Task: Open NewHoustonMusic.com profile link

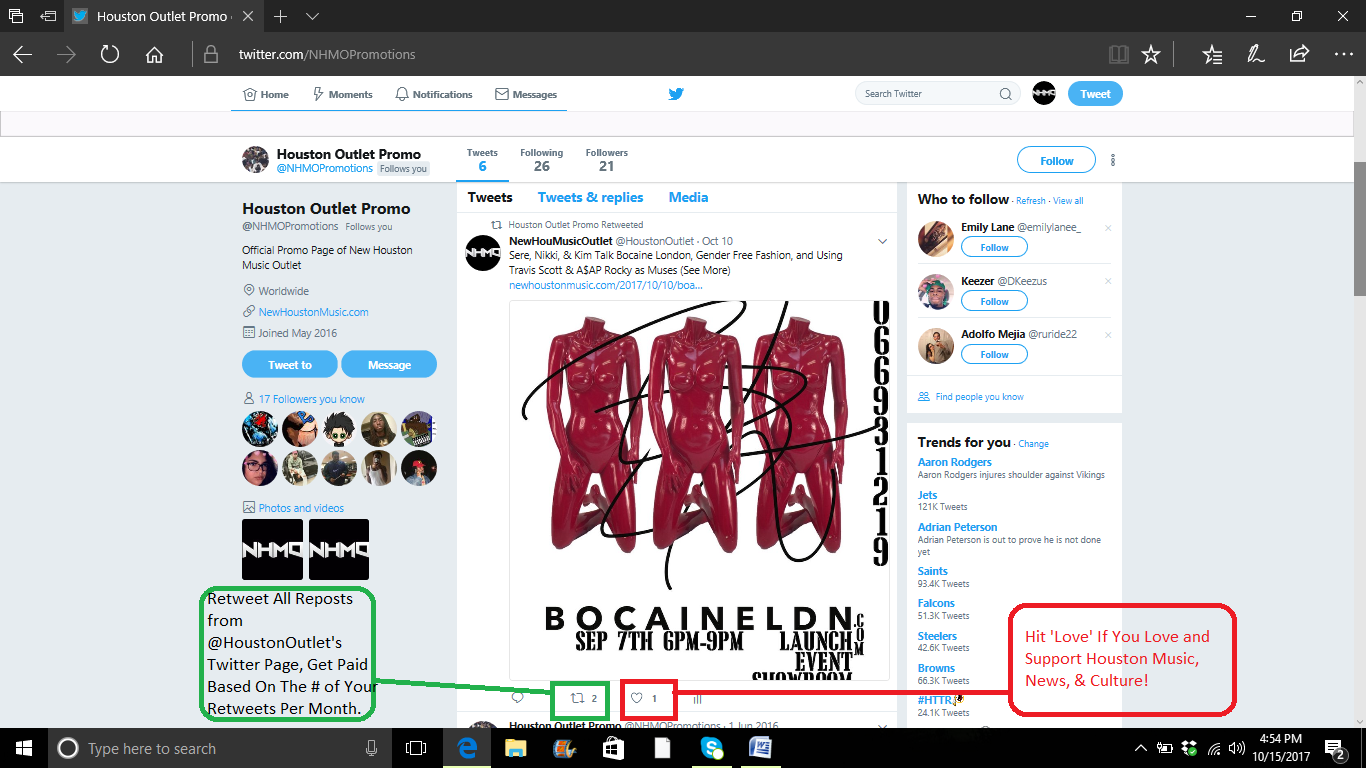Action: [313, 312]
